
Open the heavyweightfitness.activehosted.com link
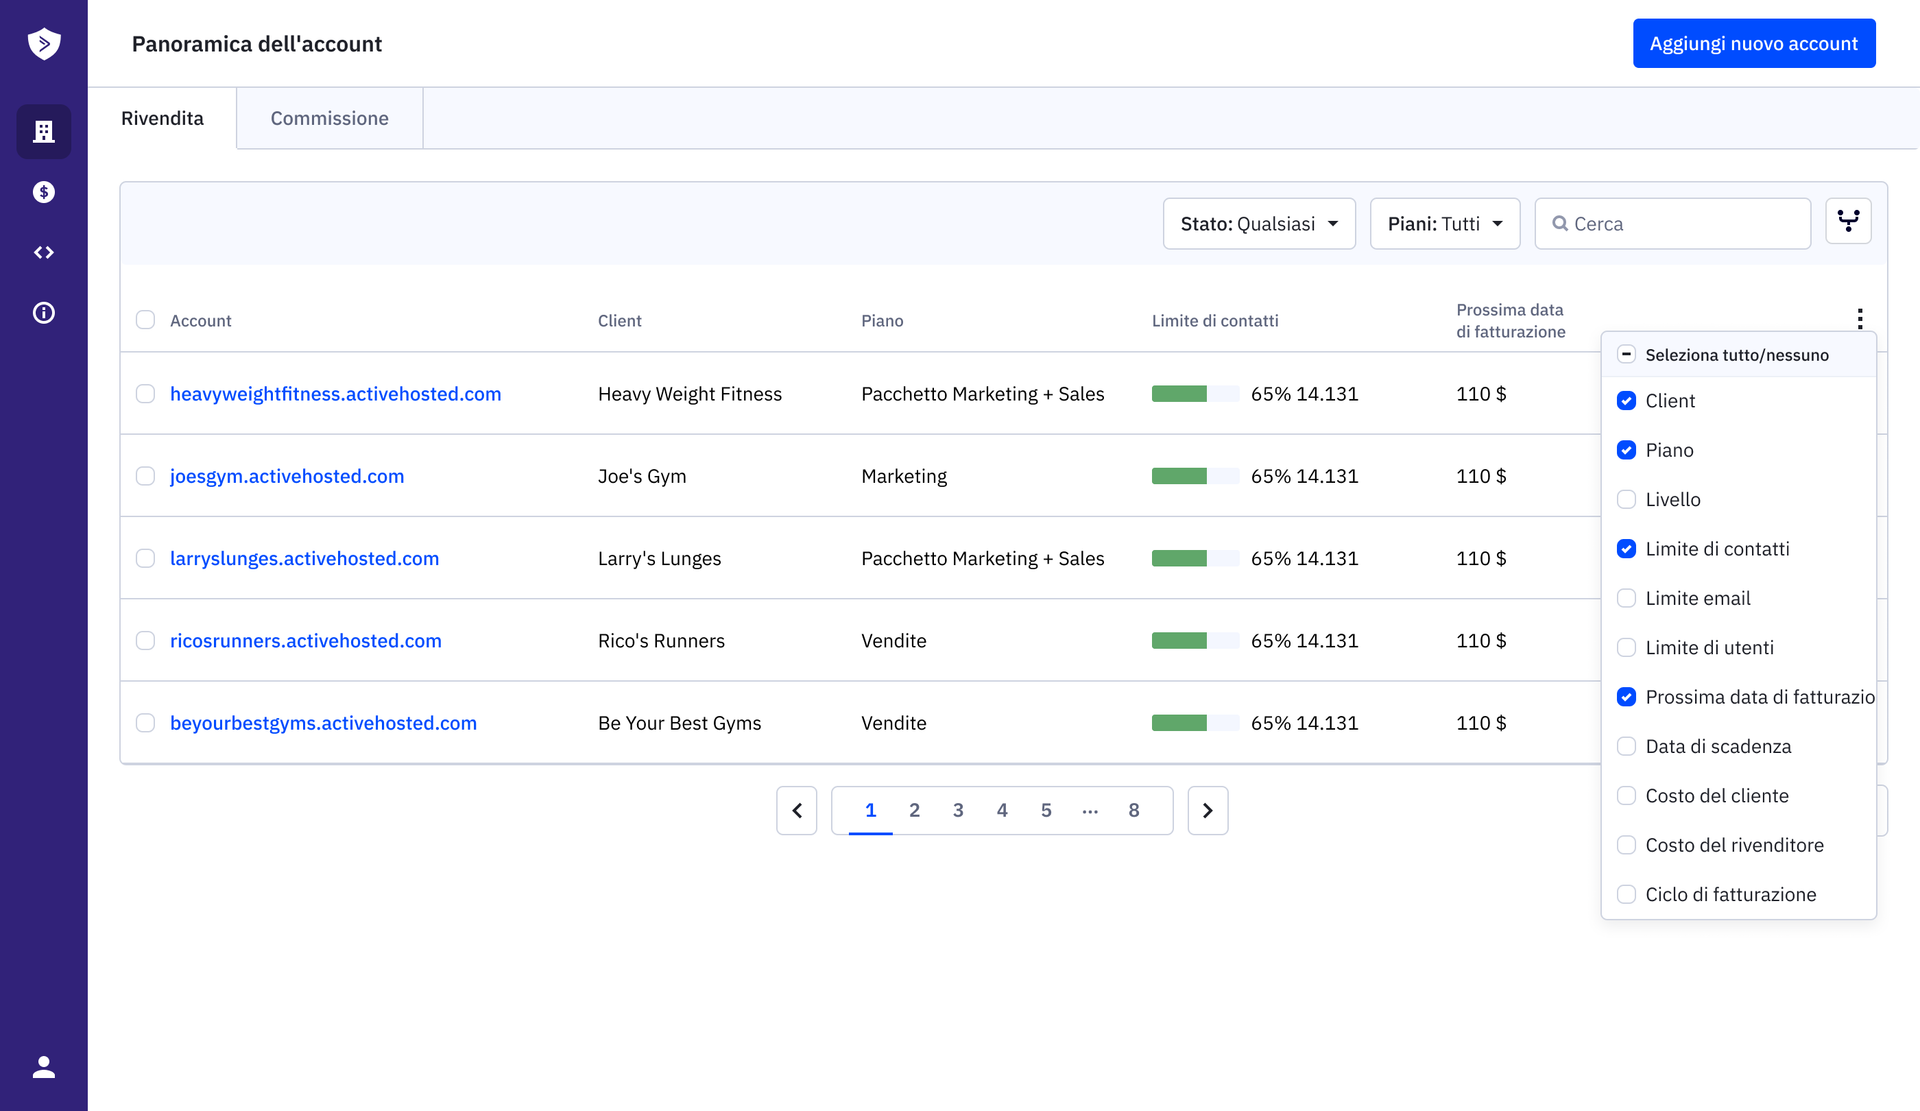pos(335,394)
